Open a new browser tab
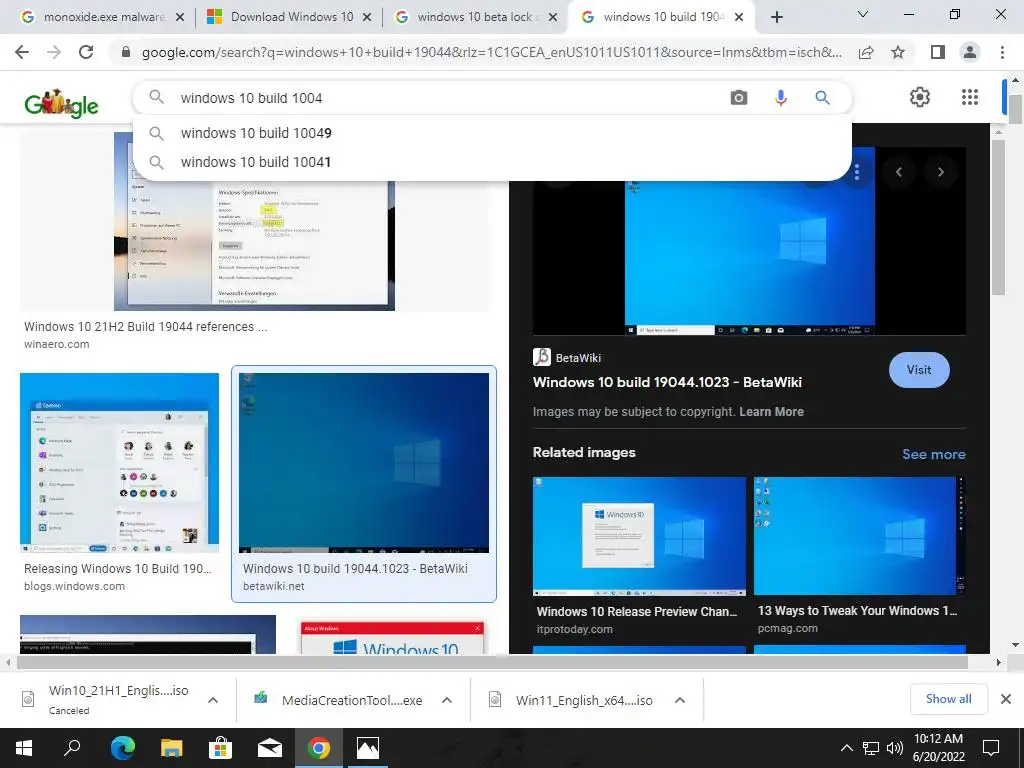Viewport: 1024px width, 768px height. point(776,17)
